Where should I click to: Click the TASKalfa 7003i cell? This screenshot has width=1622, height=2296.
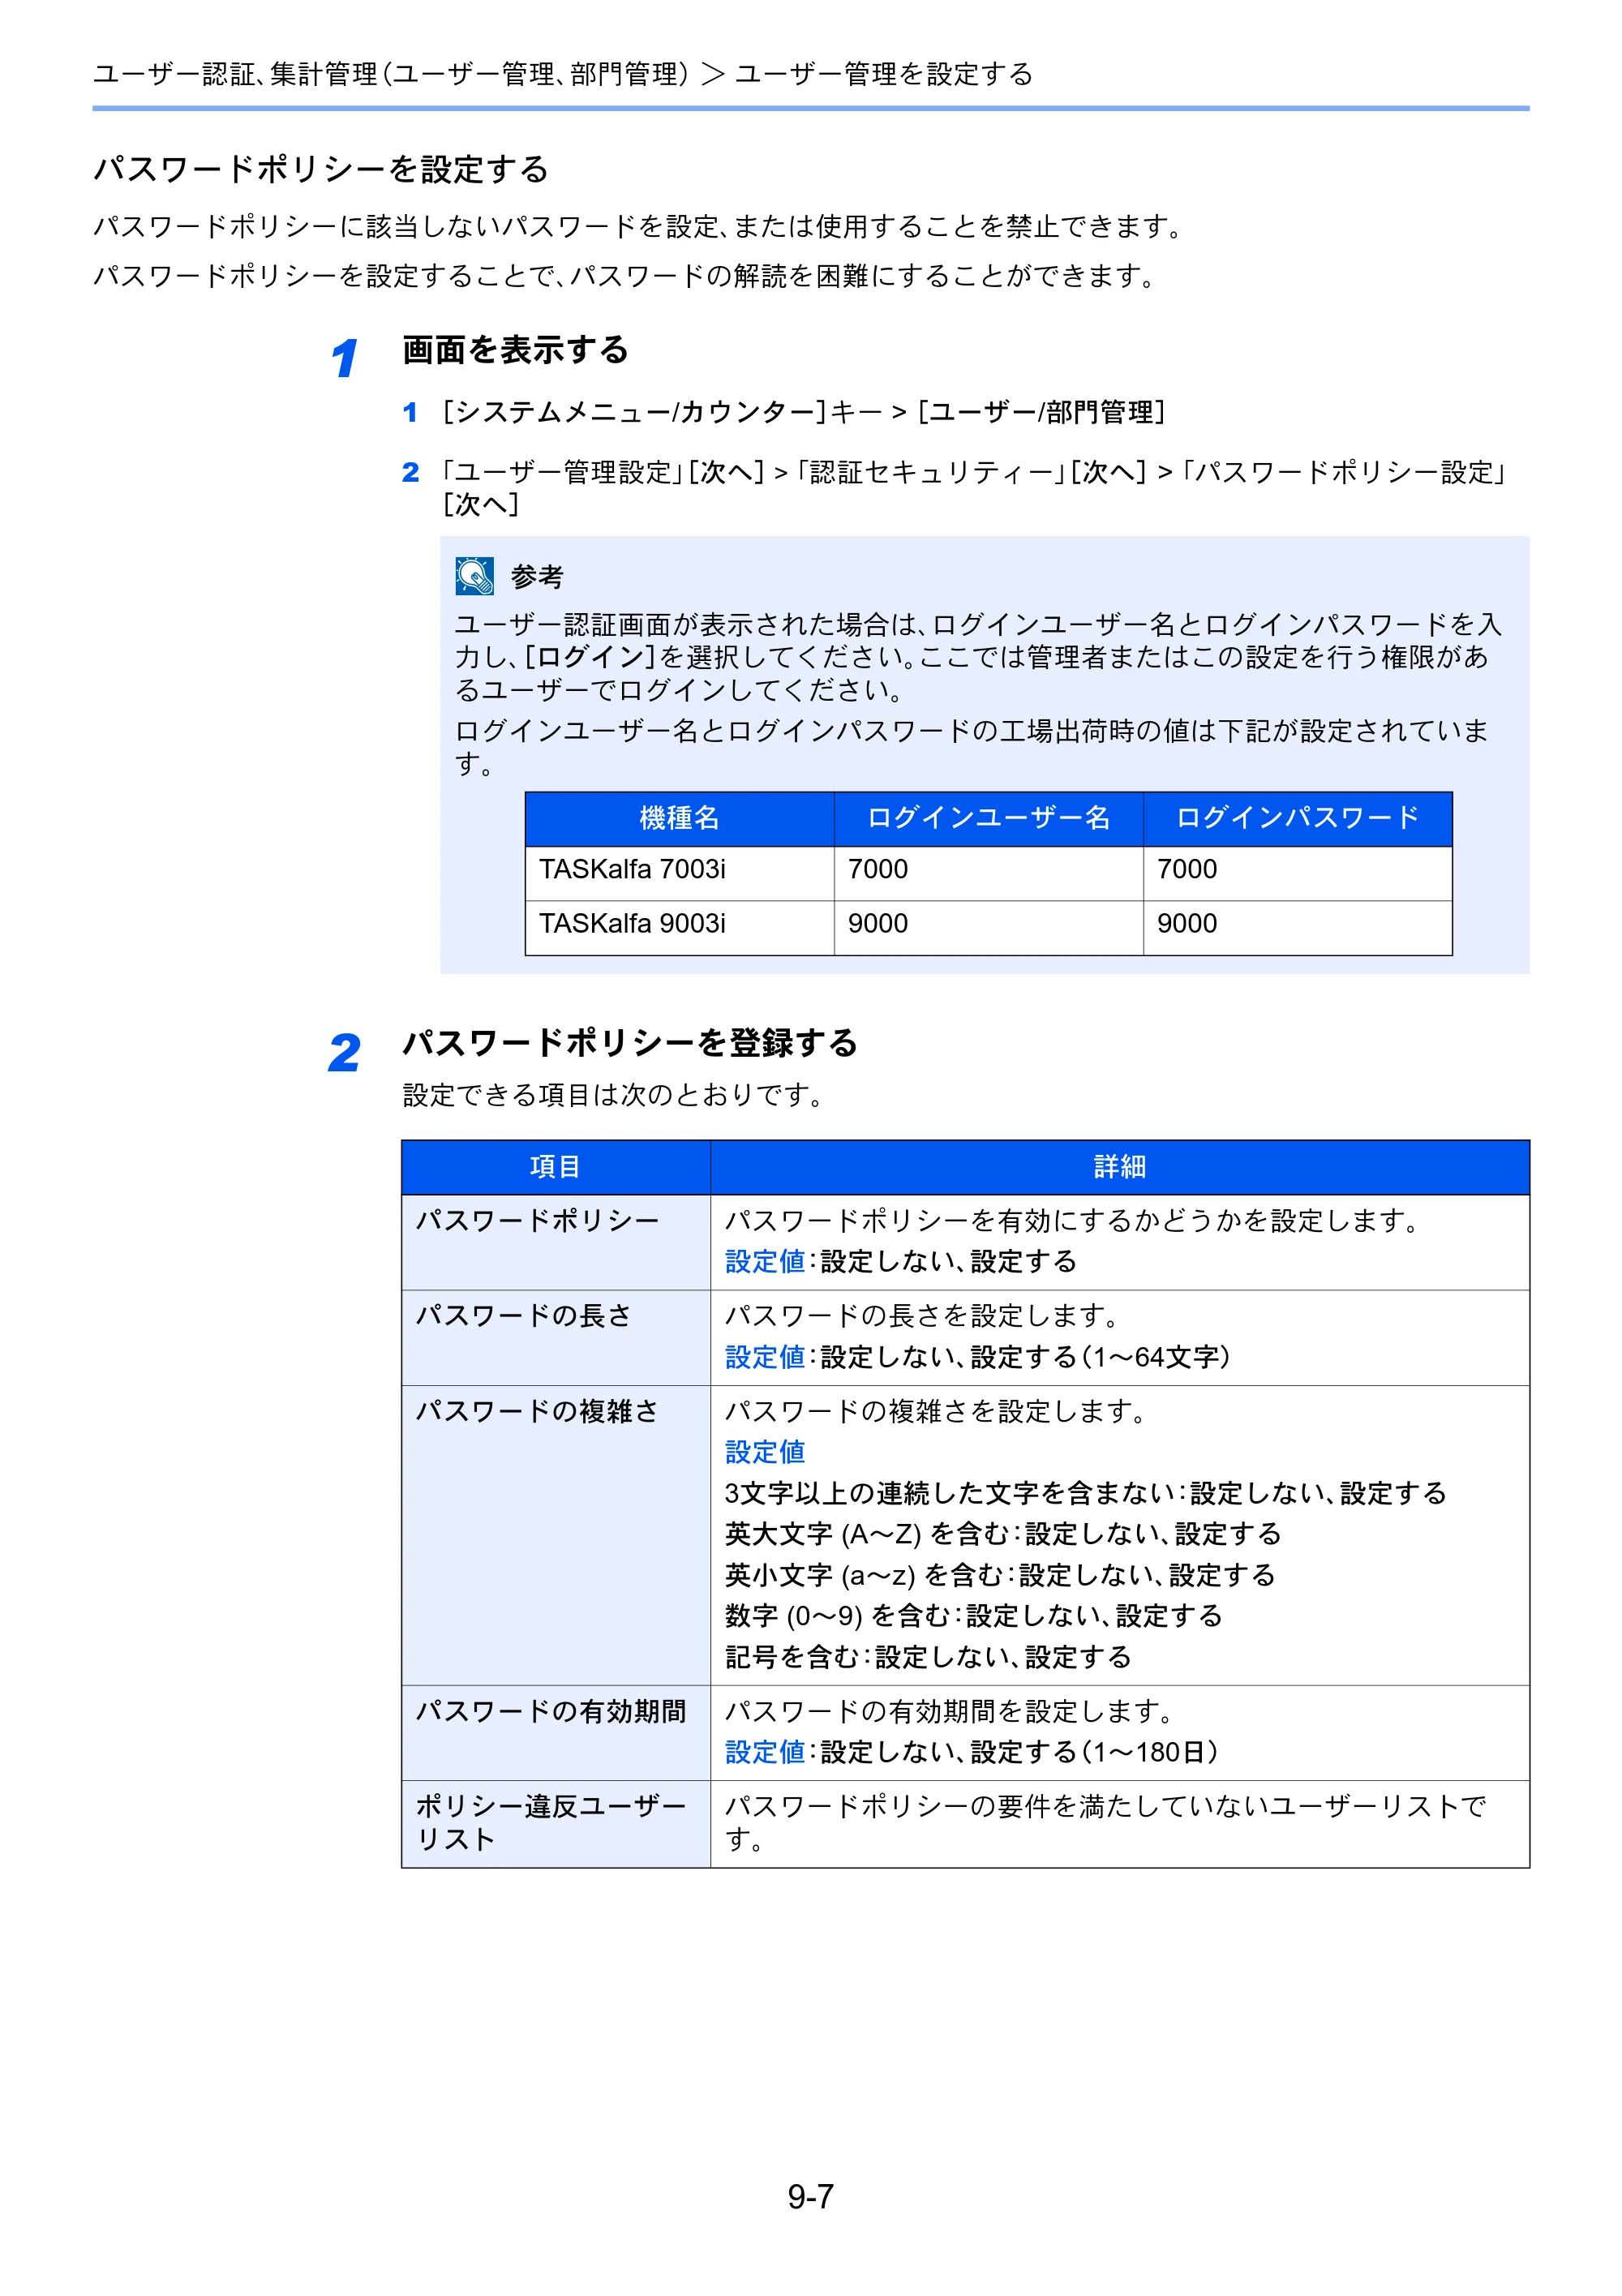click(x=680, y=873)
